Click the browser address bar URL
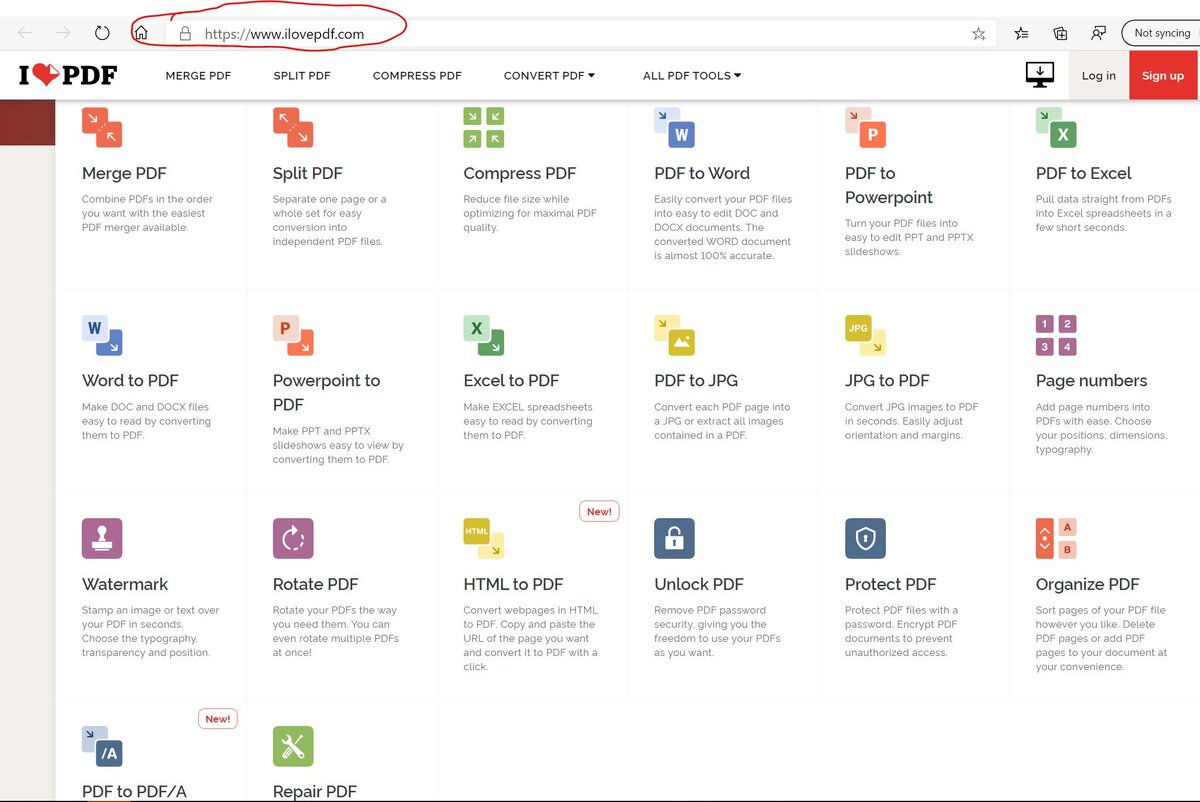 coord(284,33)
